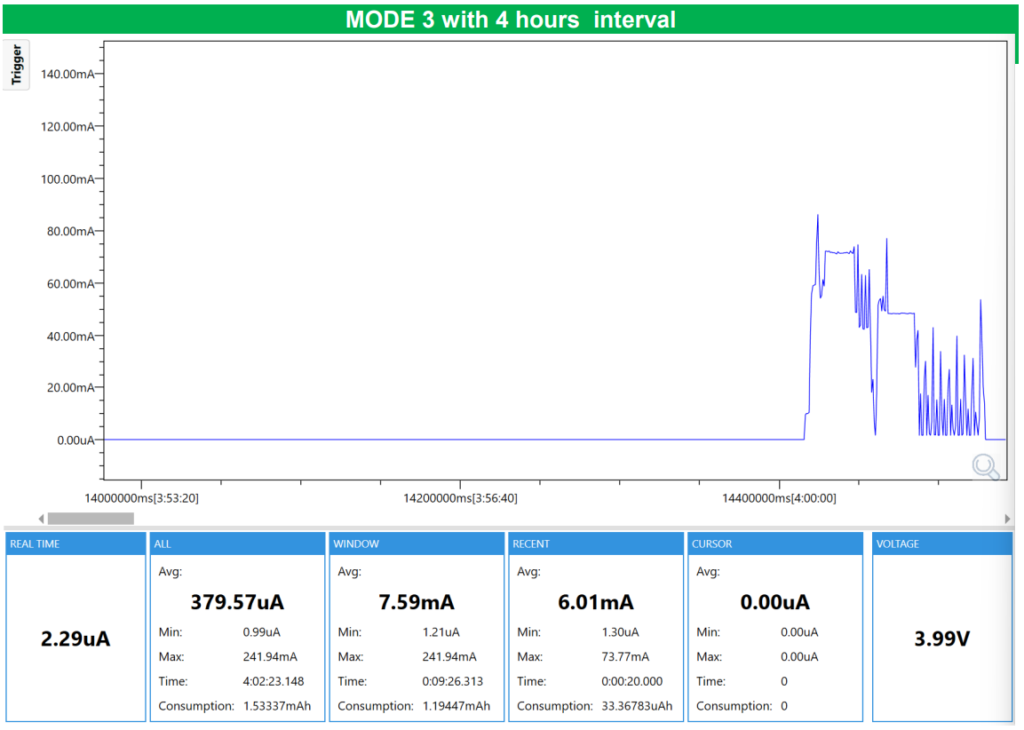Select the WINDOW statistics panel header
The image size is (1024, 730).
click(x=416, y=544)
